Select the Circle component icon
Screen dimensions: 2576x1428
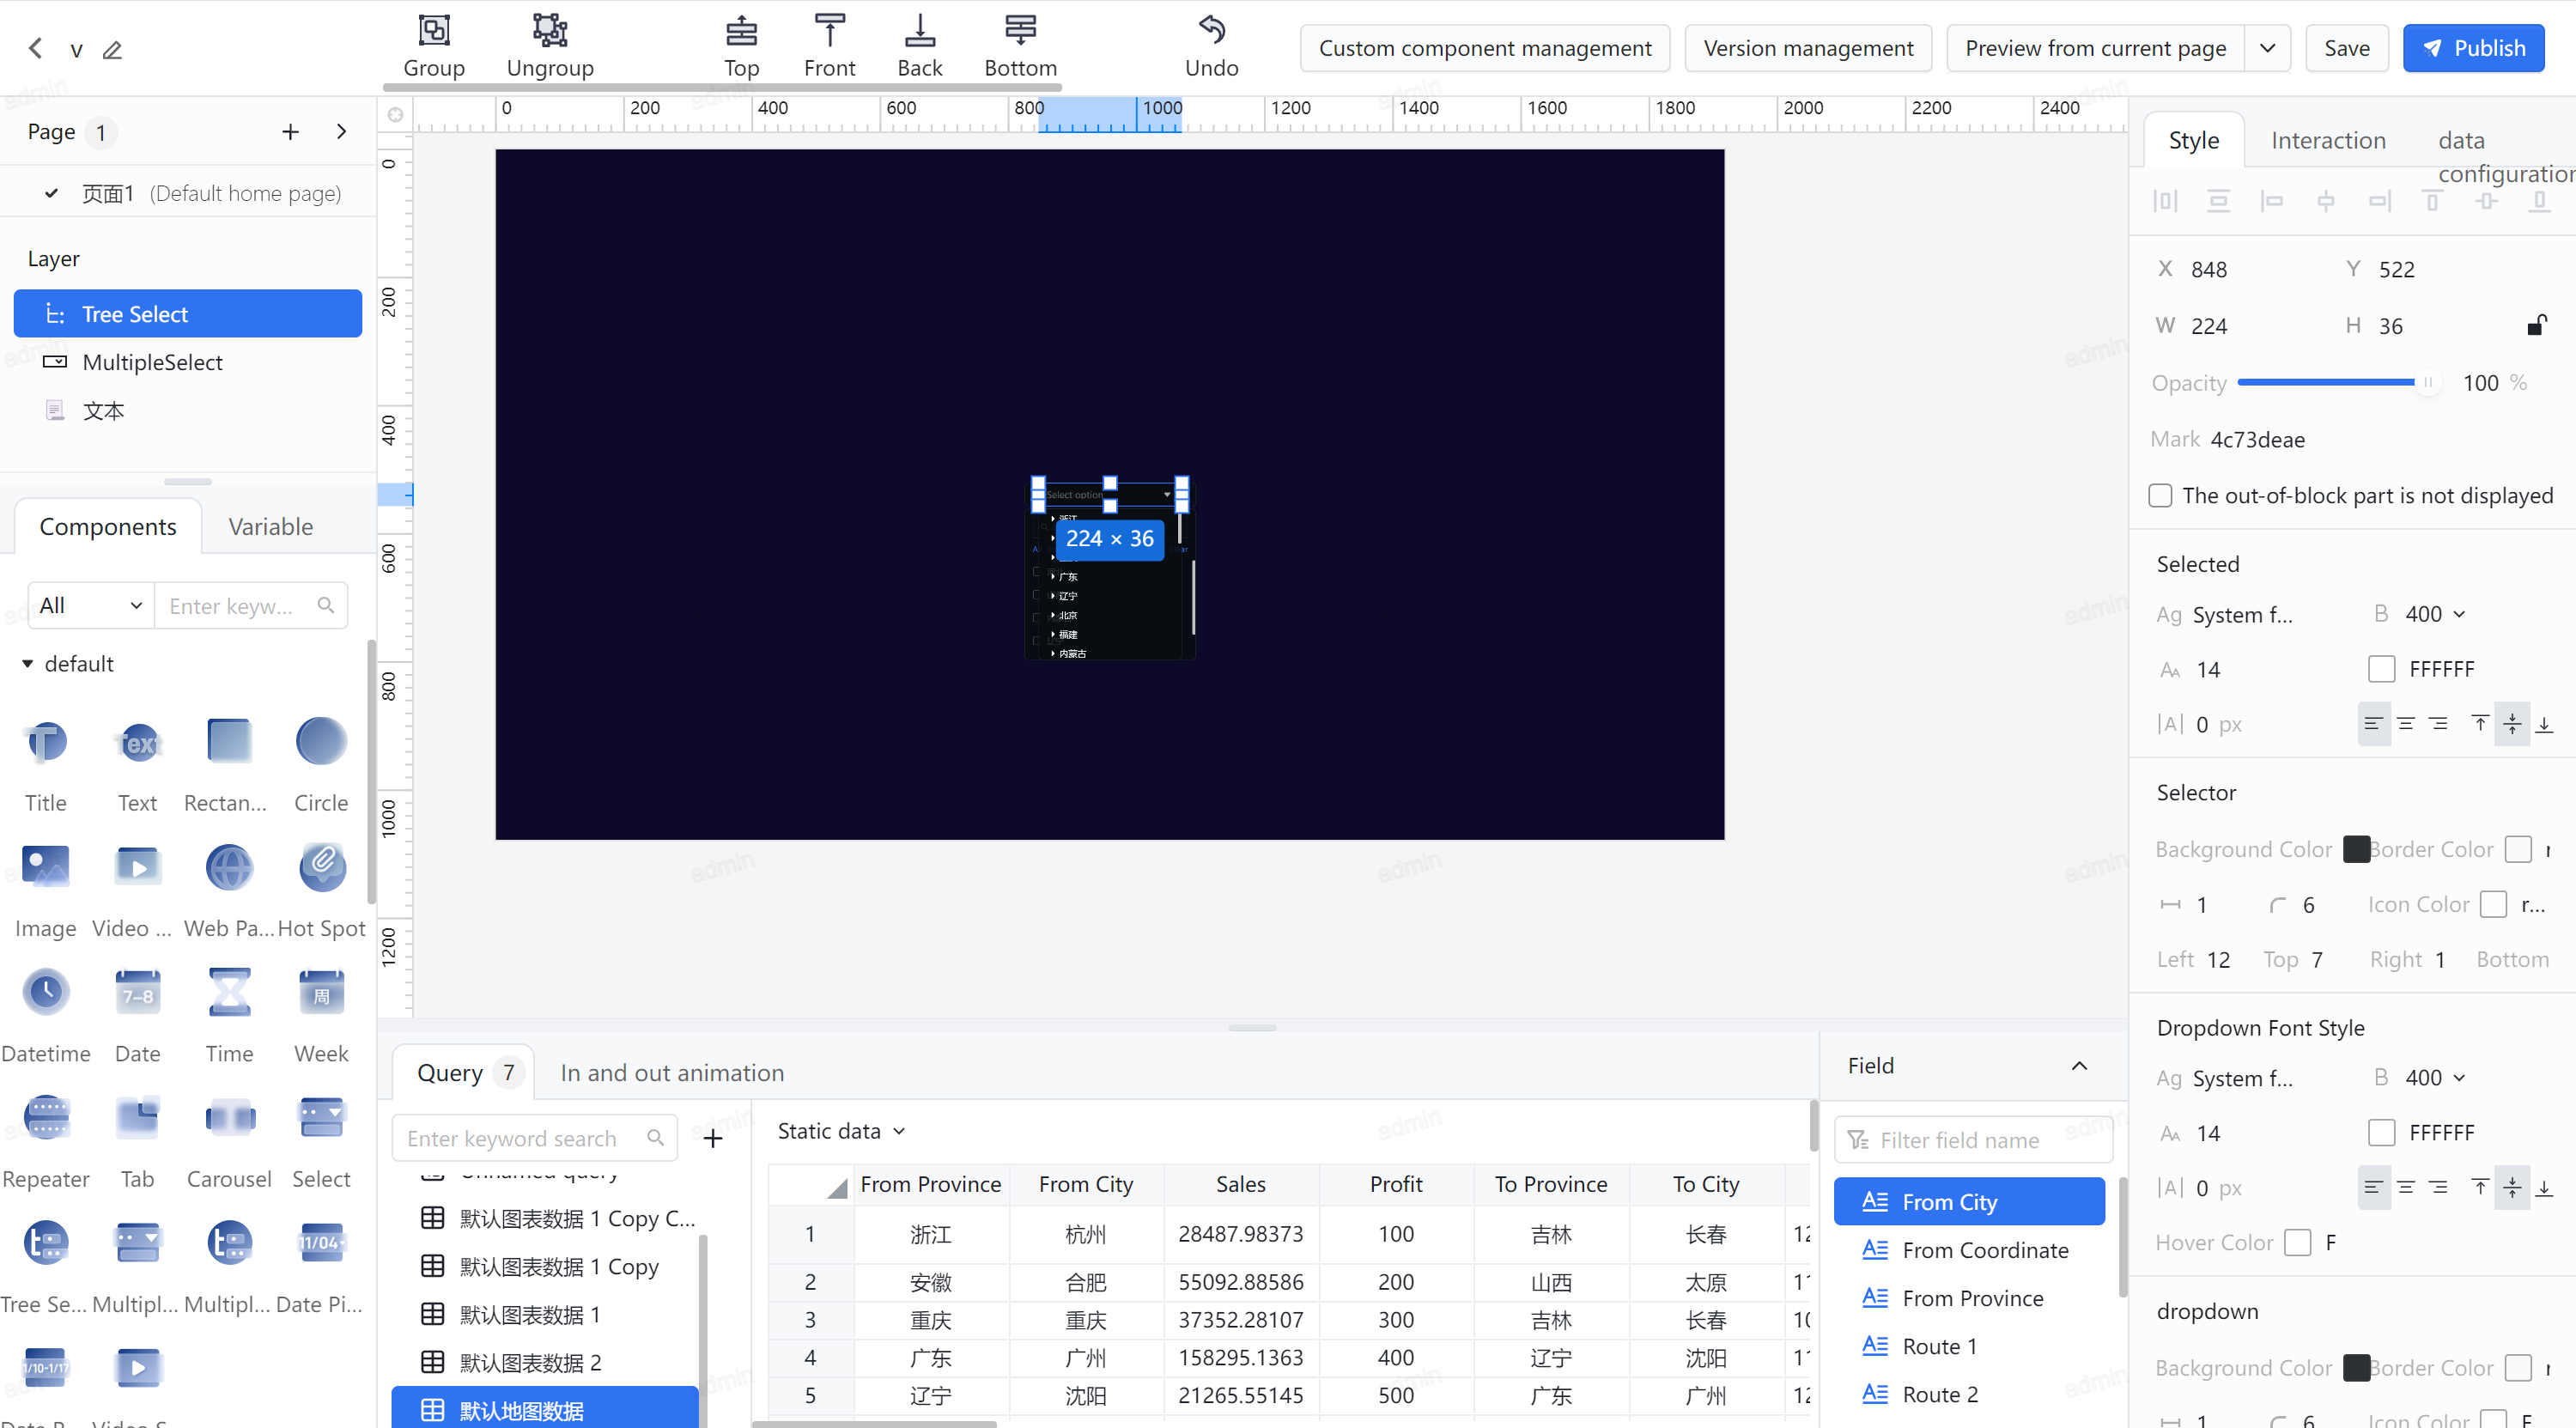pos(321,741)
